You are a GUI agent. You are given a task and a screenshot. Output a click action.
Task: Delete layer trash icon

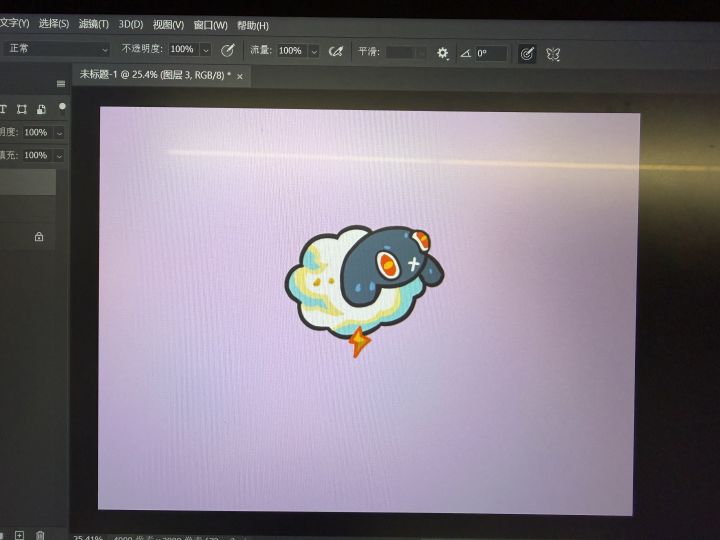40,535
